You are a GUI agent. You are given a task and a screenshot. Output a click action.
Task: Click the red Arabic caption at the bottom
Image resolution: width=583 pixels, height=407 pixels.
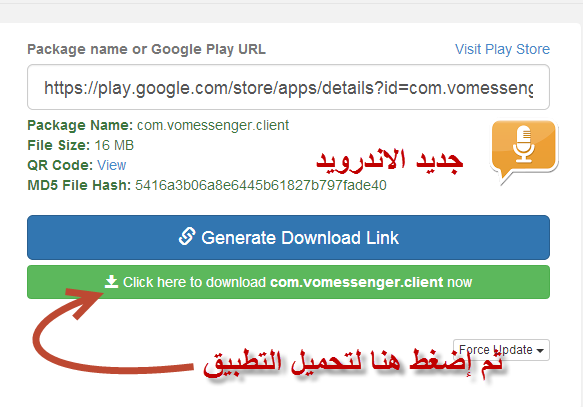(353, 363)
